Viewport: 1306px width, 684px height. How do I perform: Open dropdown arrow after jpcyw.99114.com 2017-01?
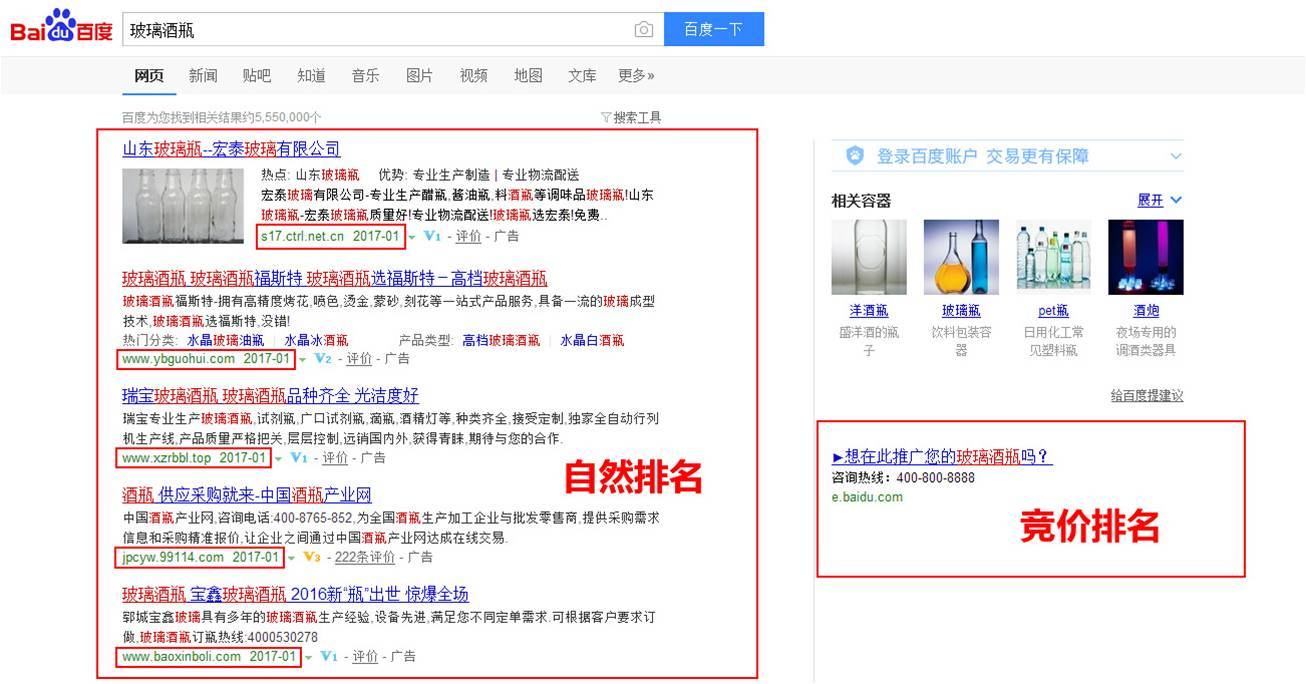coord(291,558)
